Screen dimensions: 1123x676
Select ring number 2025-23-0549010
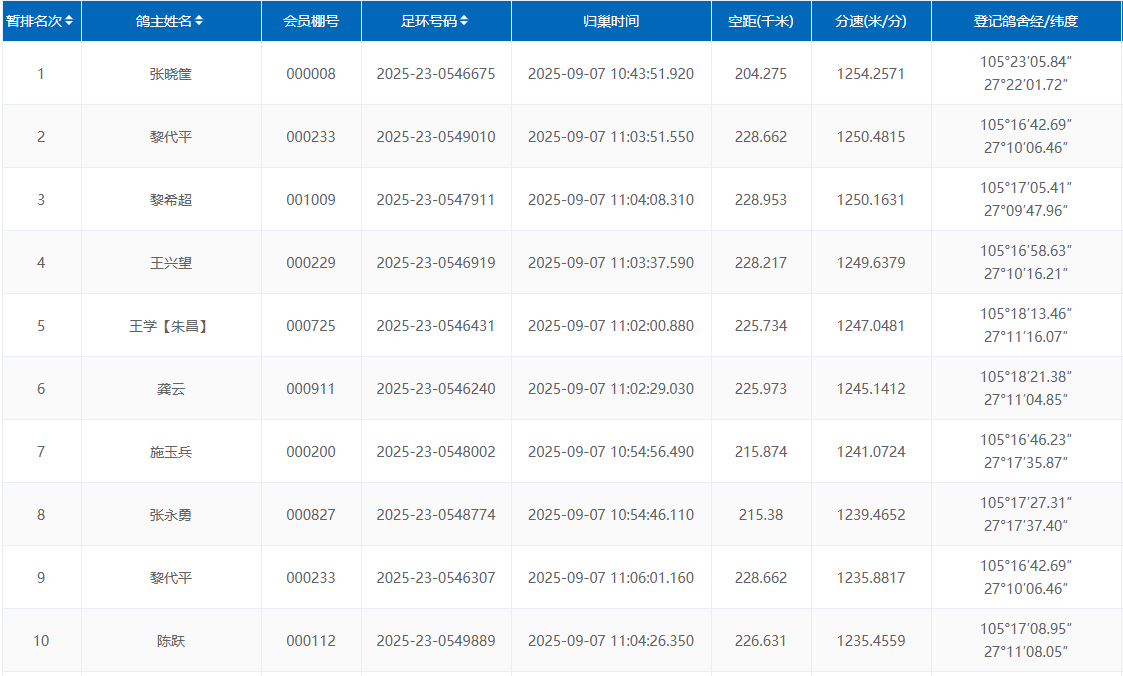tap(436, 137)
